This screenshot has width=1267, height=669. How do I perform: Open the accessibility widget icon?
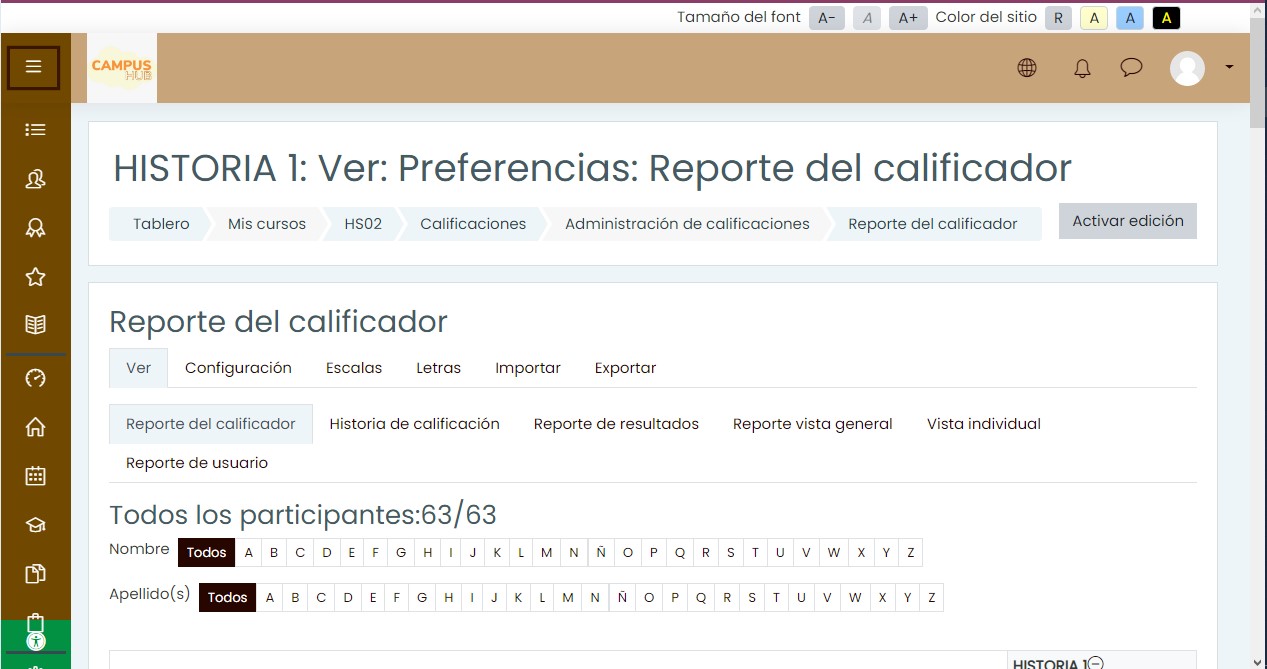point(35,642)
